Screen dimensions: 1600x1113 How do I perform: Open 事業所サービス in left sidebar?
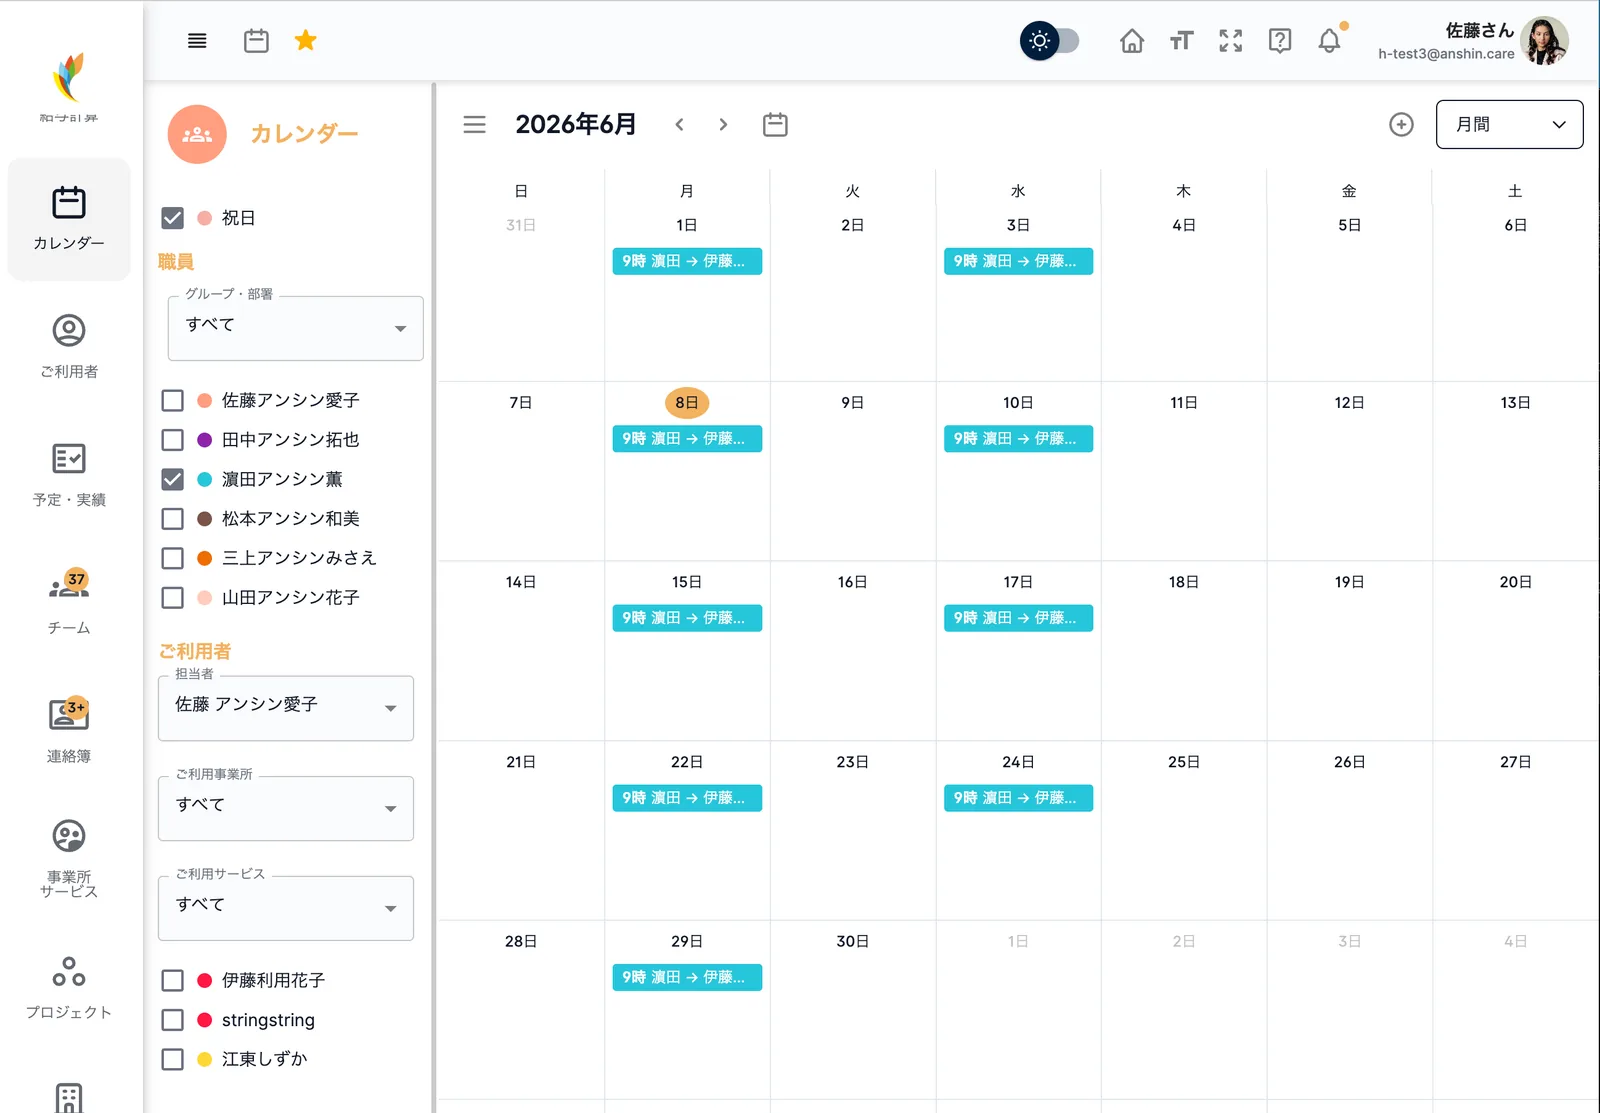click(x=69, y=858)
